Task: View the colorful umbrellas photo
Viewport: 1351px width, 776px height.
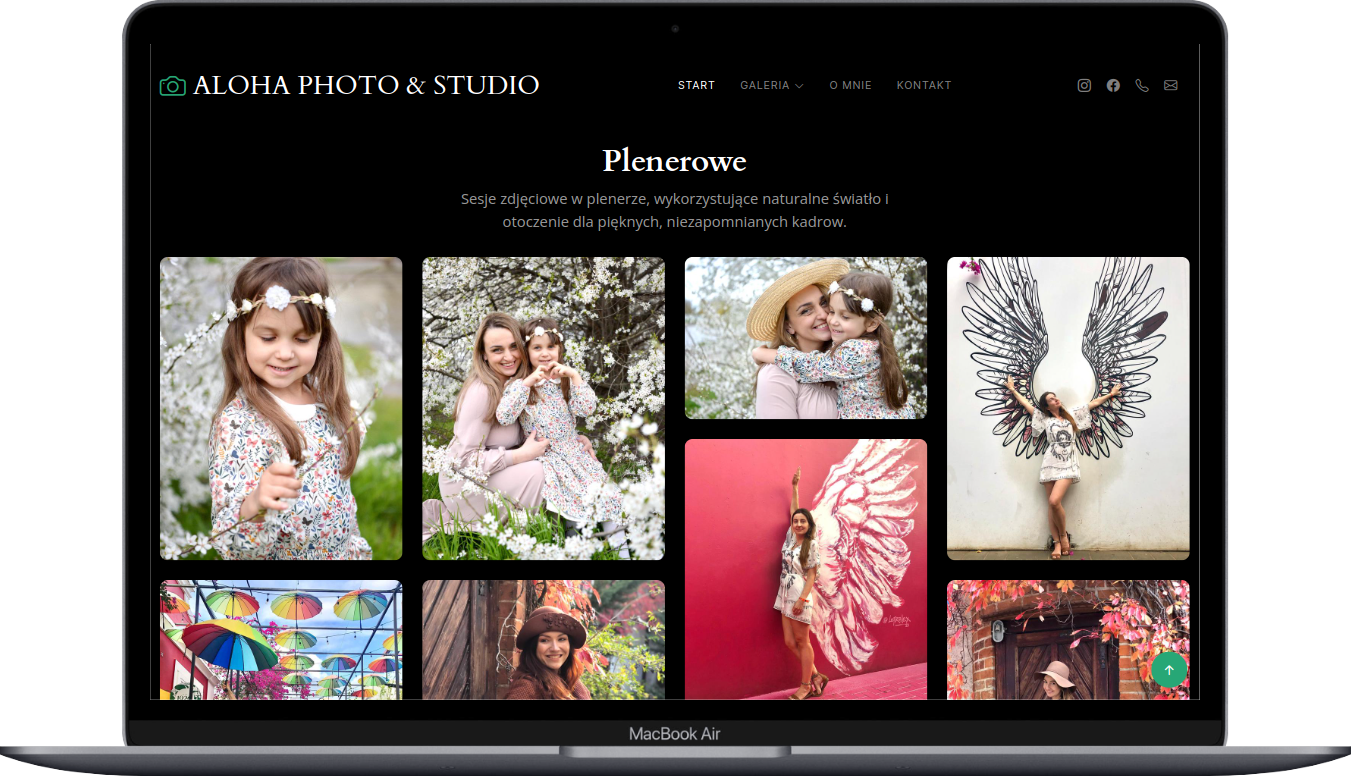Action: pyautogui.click(x=281, y=640)
